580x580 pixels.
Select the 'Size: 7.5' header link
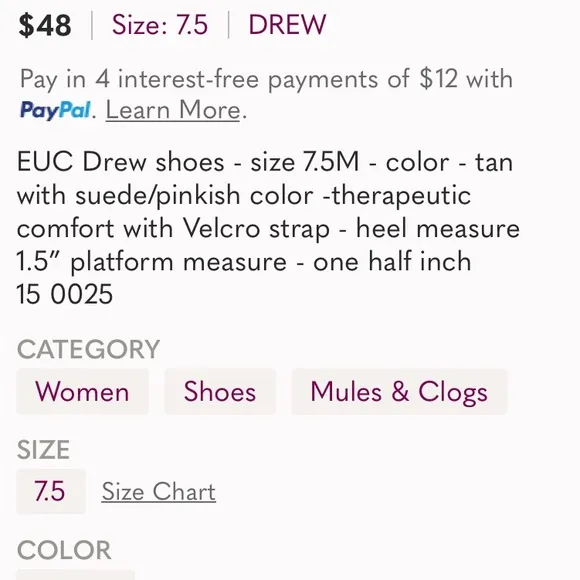[x=160, y=25]
